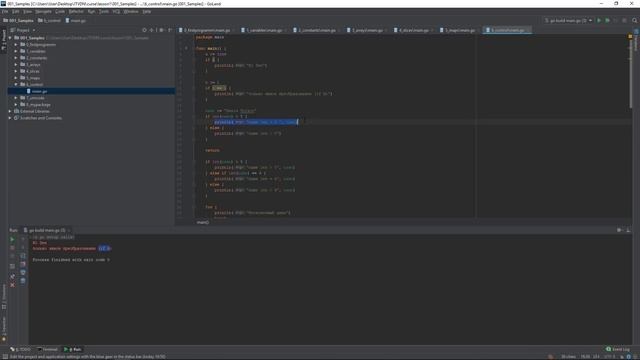Toggle the Run tool window button
Image resolution: width=640 pixels, height=360 pixels.
(73, 349)
